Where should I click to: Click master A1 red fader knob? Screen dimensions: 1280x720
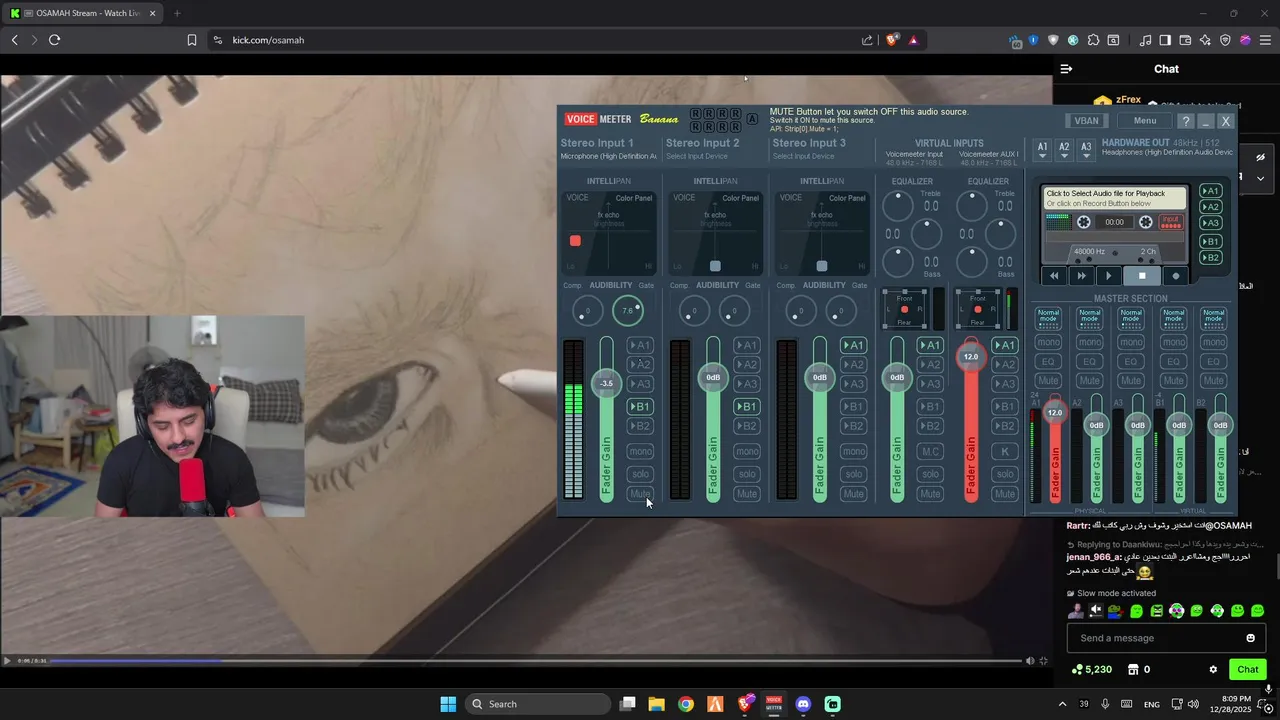tap(1055, 412)
